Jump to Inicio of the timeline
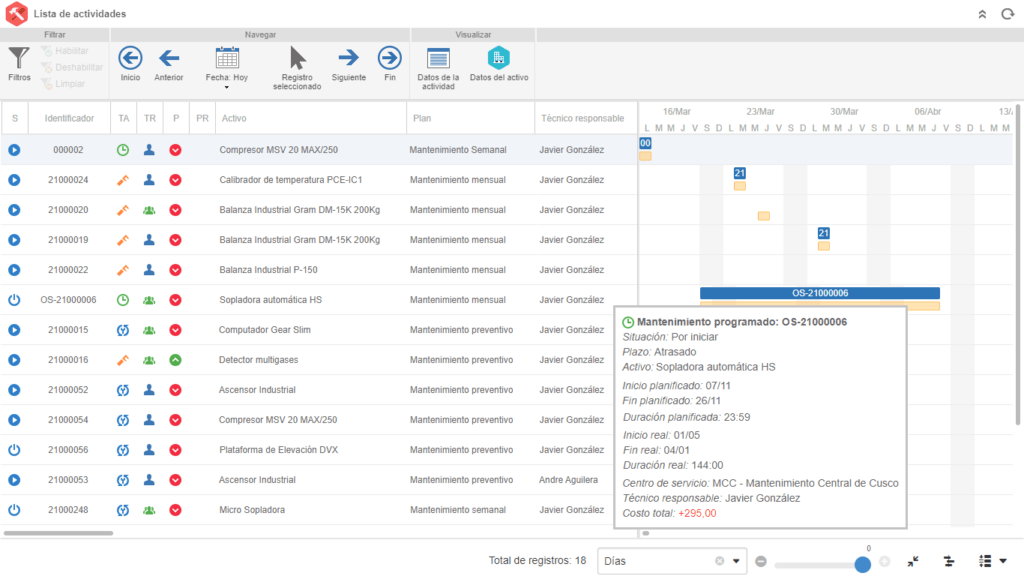1024x576 pixels. click(x=130, y=59)
